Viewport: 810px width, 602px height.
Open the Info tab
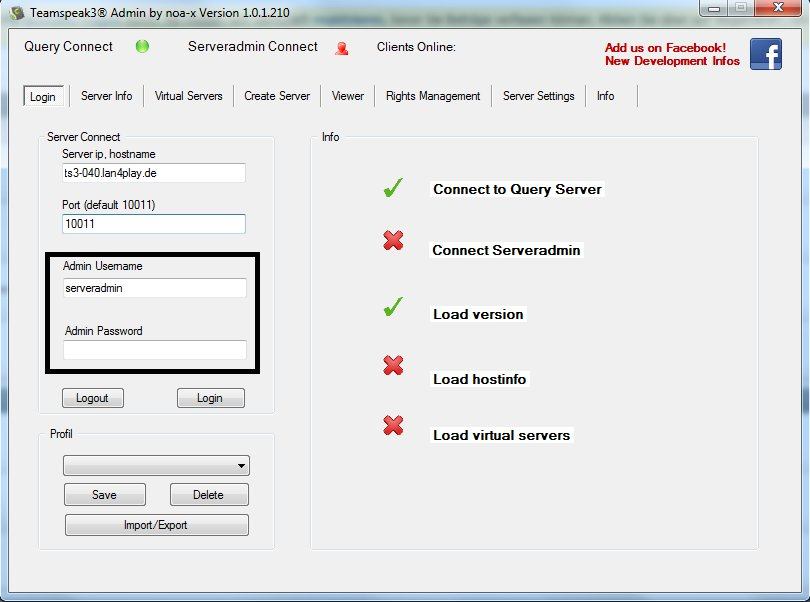click(605, 96)
